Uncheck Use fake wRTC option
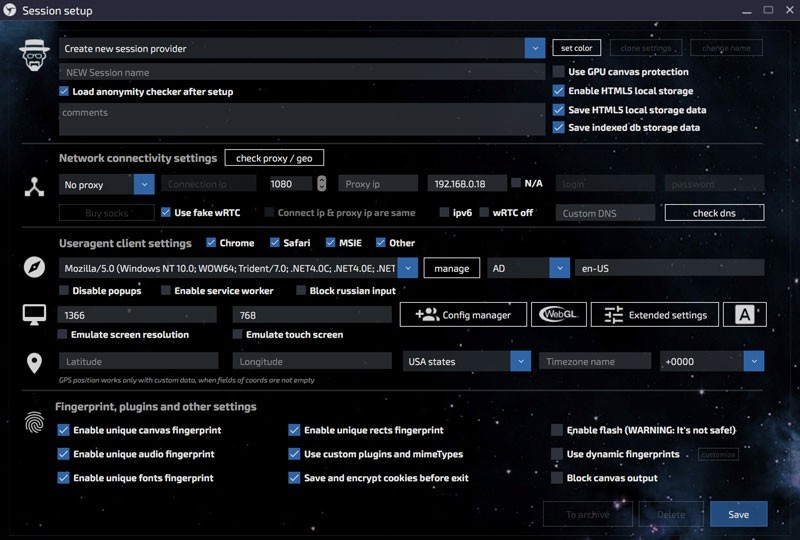Screen dimensions: 800x540 (x=167, y=212)
